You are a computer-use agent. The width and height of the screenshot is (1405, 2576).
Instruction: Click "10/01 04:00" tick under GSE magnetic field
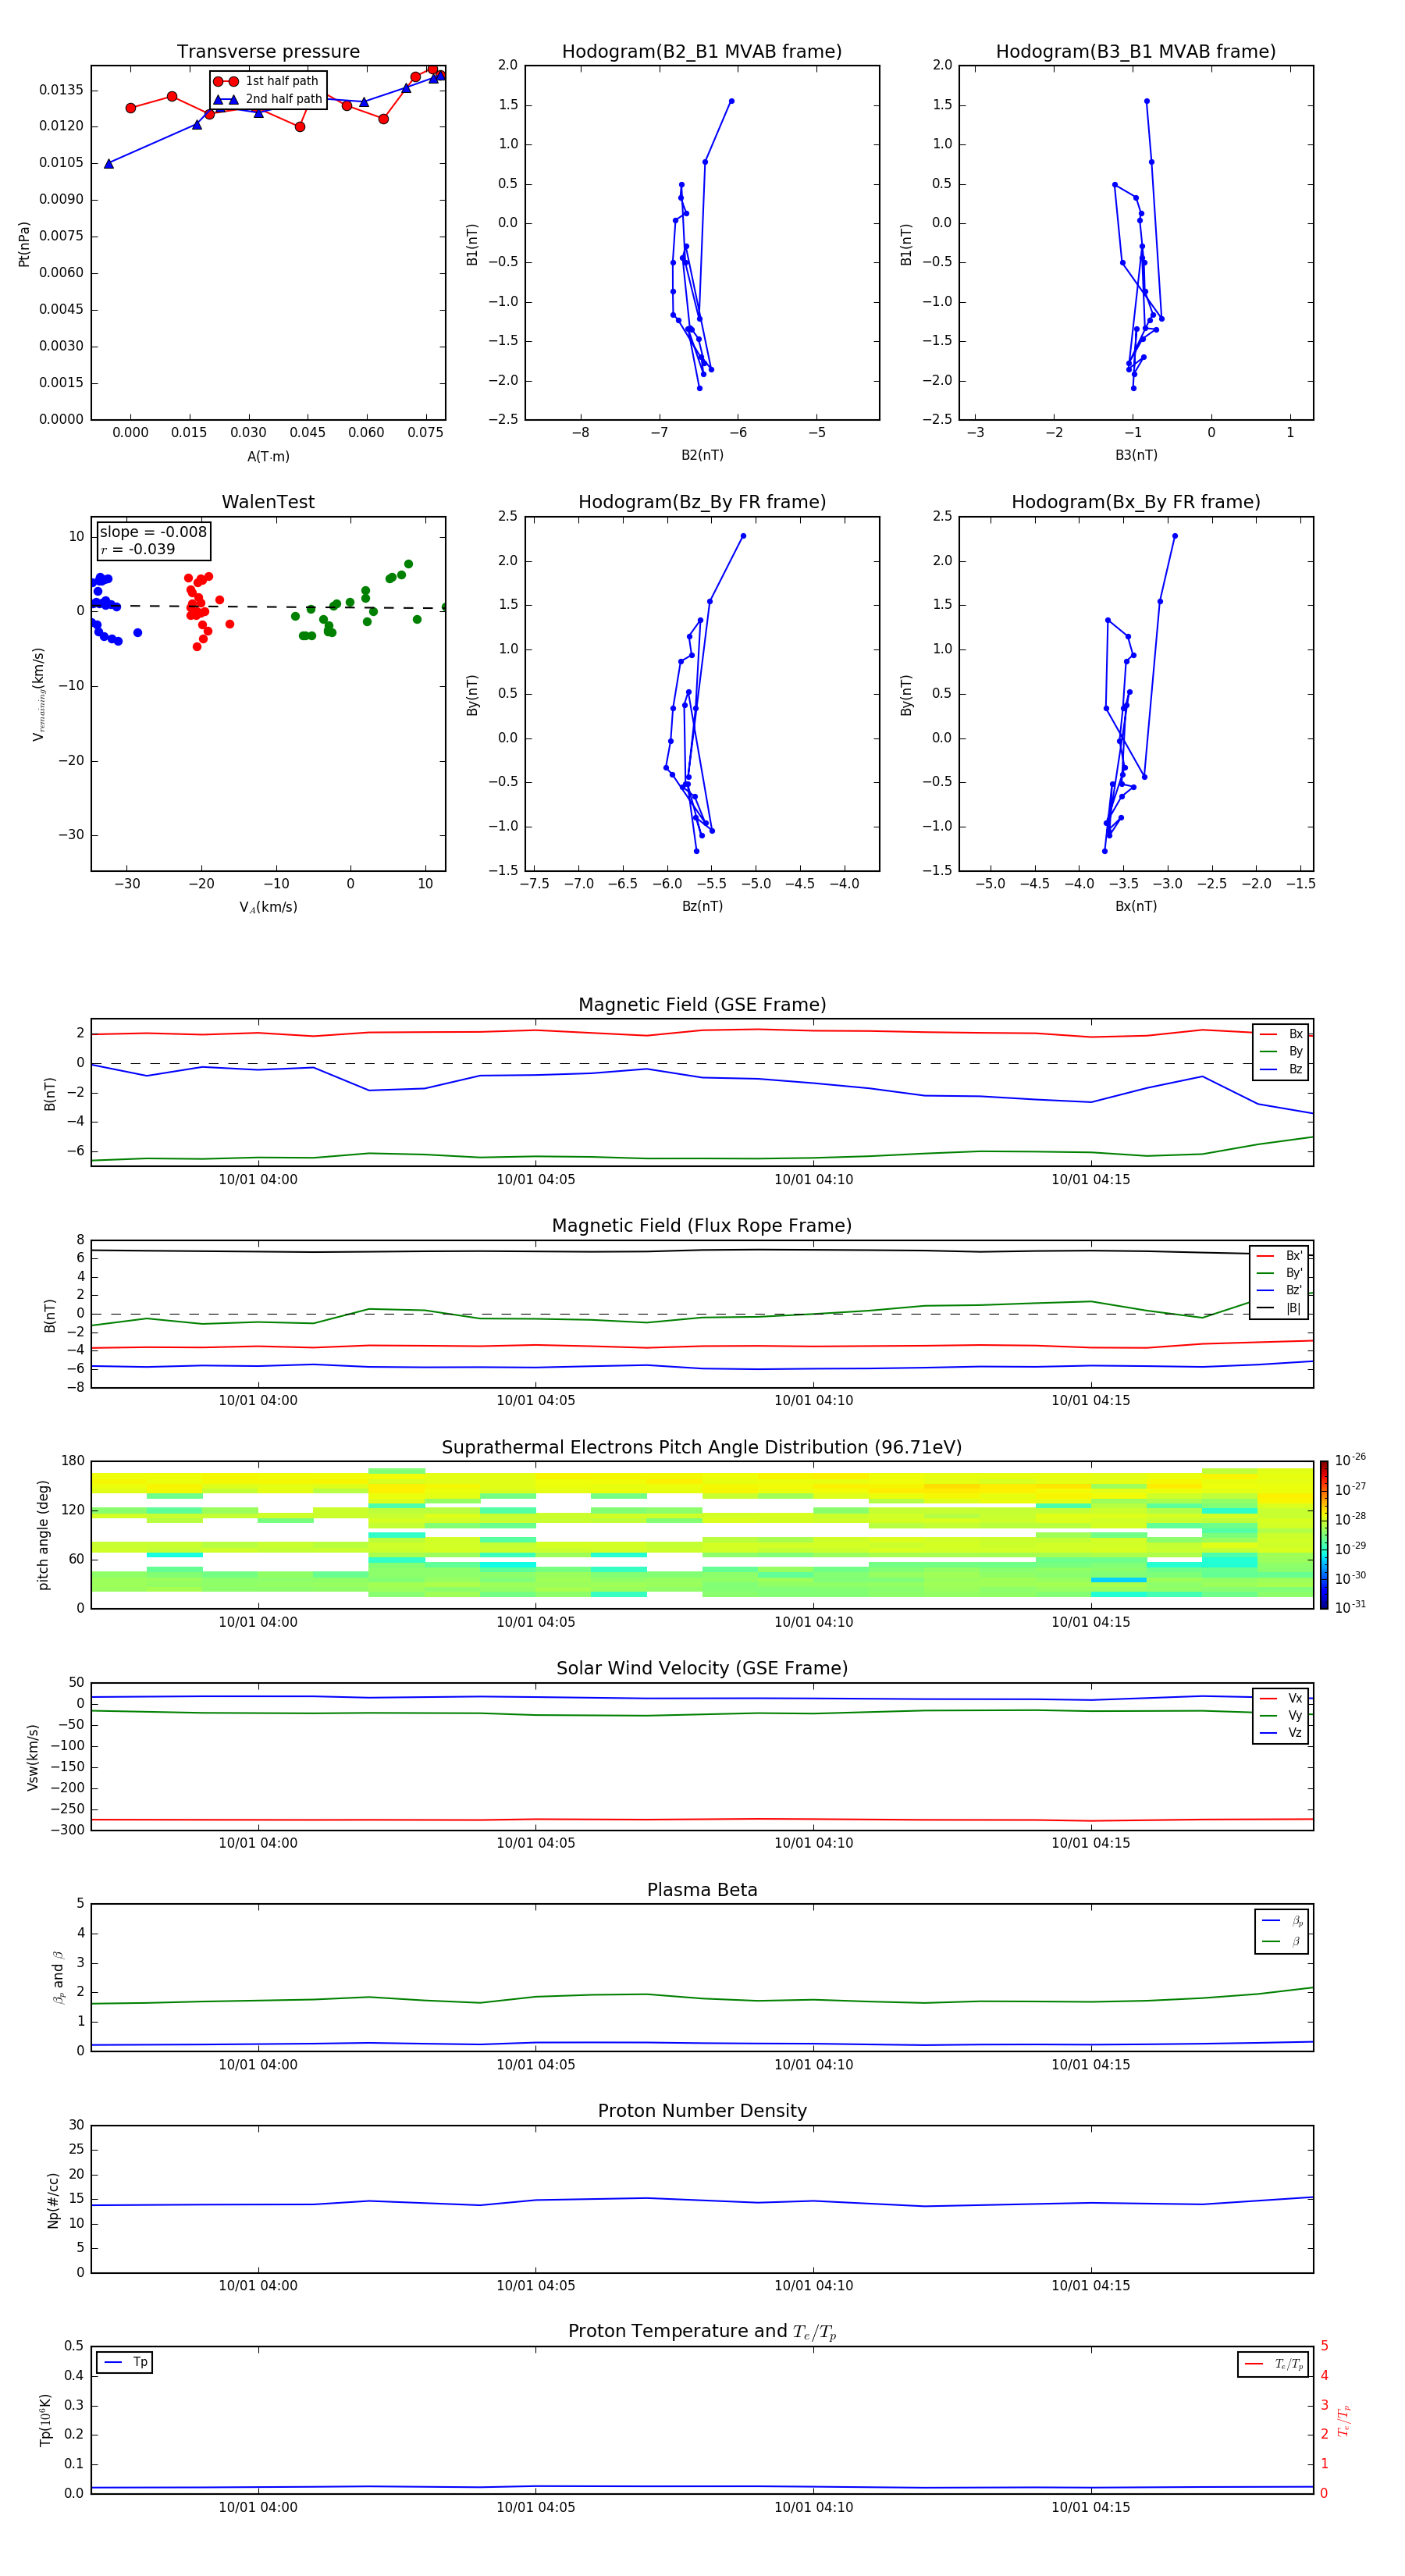click(x=258, y=1180)
